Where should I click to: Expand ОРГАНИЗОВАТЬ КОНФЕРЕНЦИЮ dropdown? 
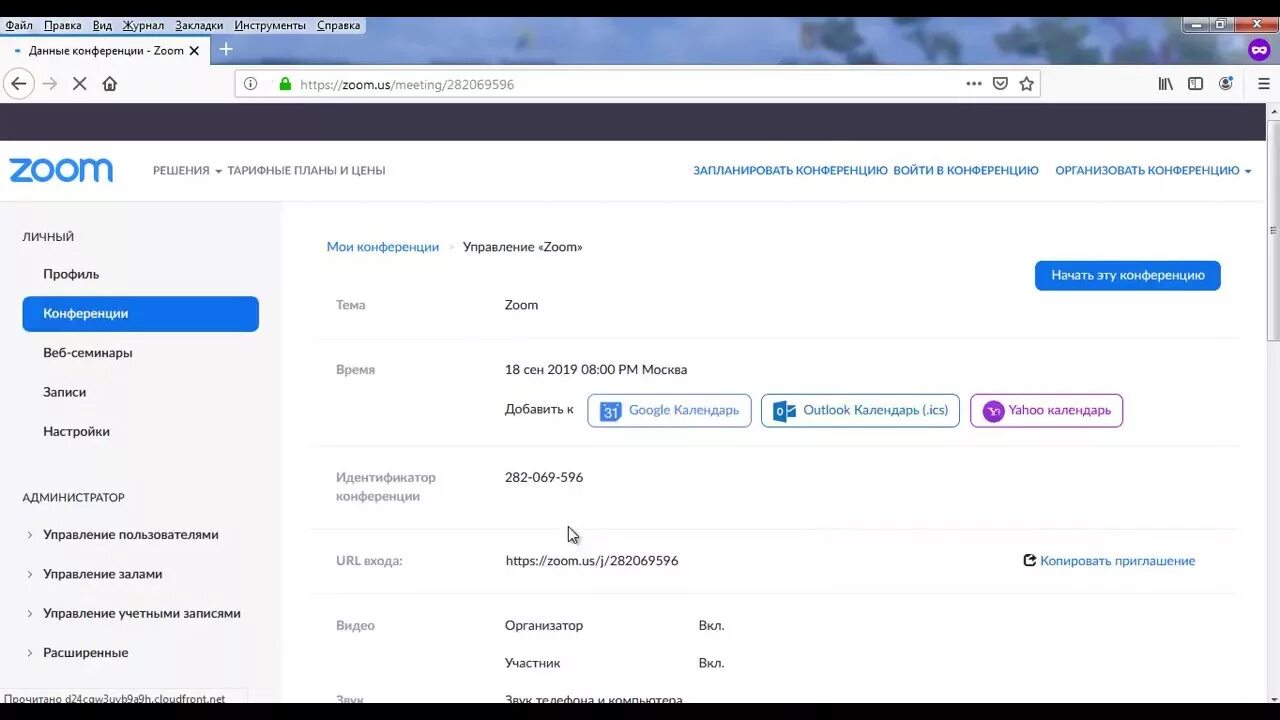coord(1153,171)
